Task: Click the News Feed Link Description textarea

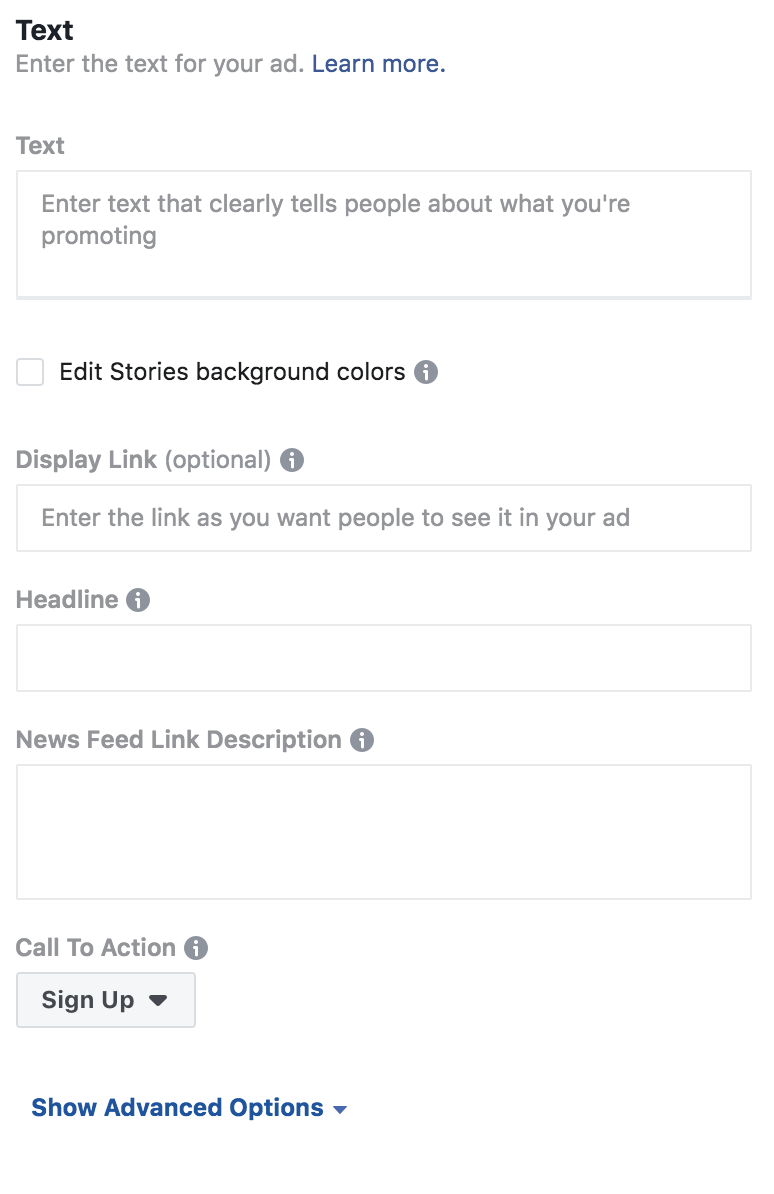Action: (x=383, y=832)
